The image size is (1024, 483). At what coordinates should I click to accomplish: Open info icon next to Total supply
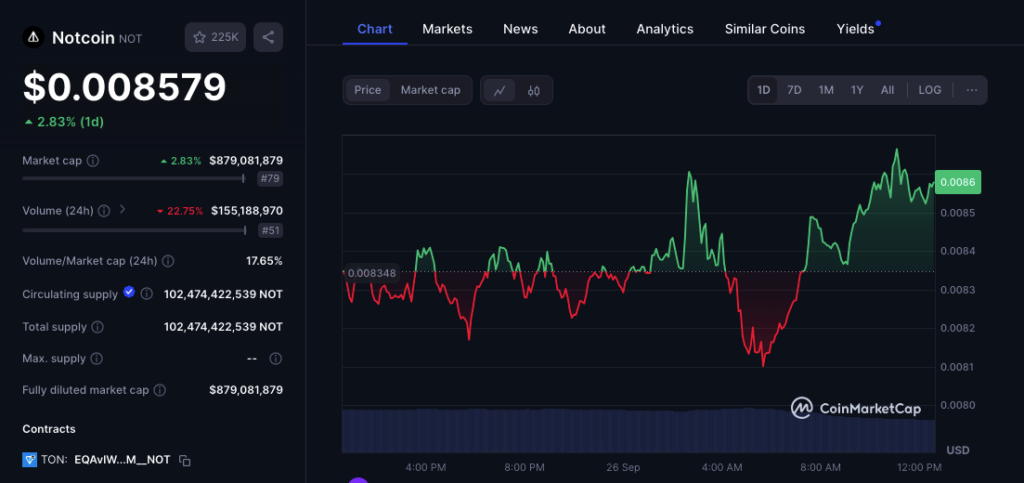97,326
